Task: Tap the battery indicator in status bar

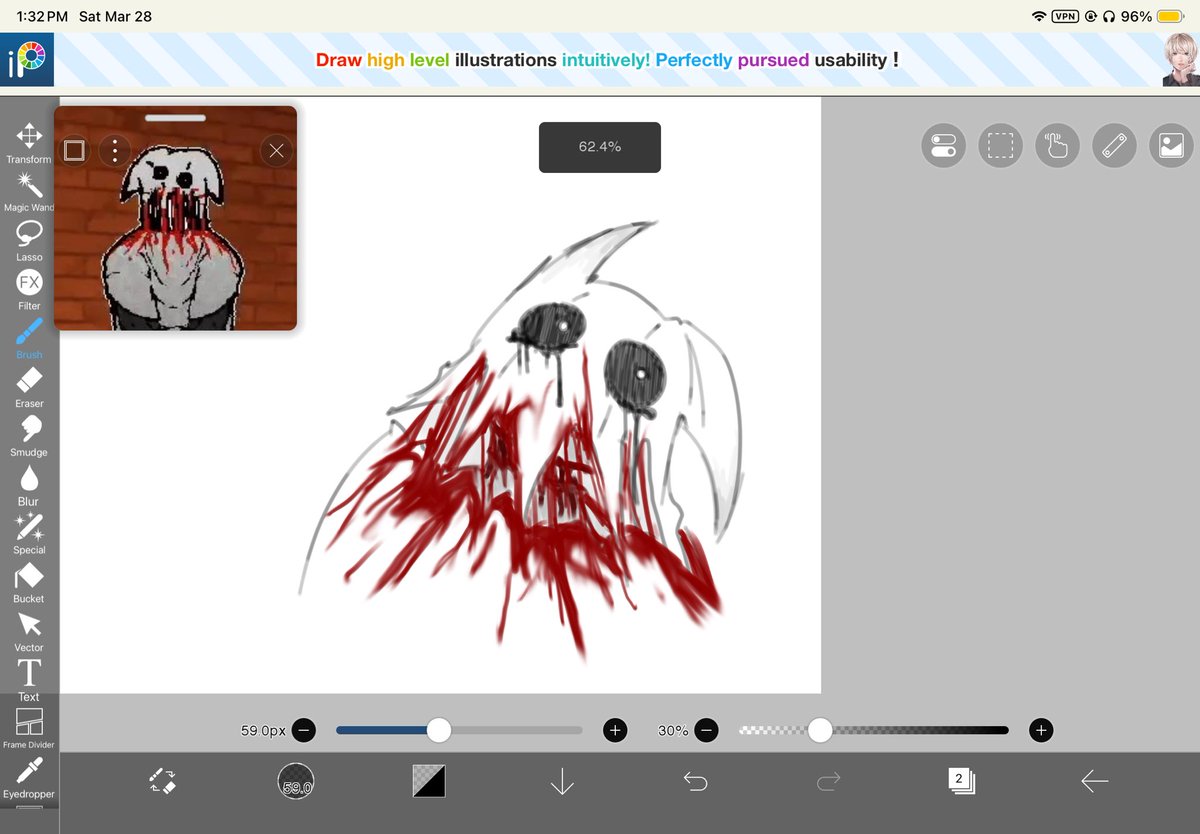Action: pos(1170,17)
